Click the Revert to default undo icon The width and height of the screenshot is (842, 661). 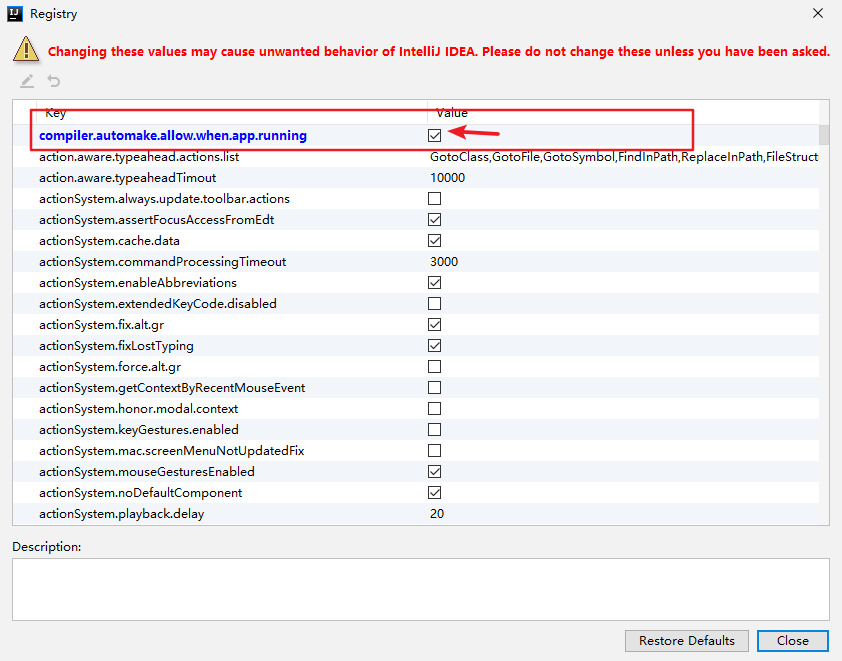(x=54, y=81)
